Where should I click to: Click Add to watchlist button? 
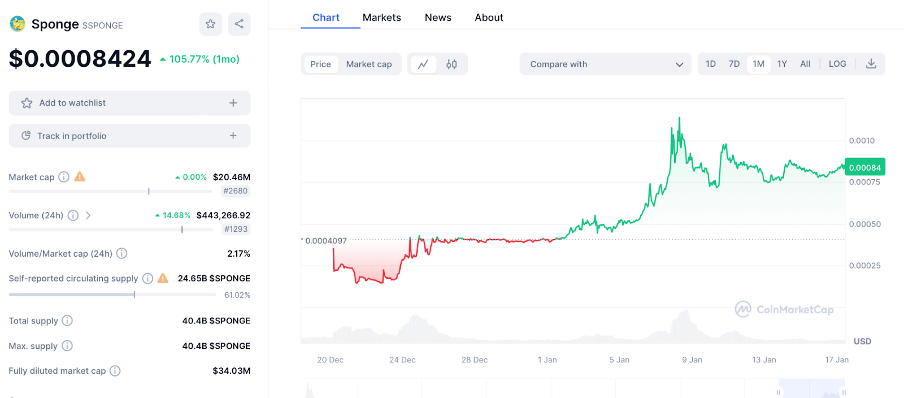pos(130,103)
